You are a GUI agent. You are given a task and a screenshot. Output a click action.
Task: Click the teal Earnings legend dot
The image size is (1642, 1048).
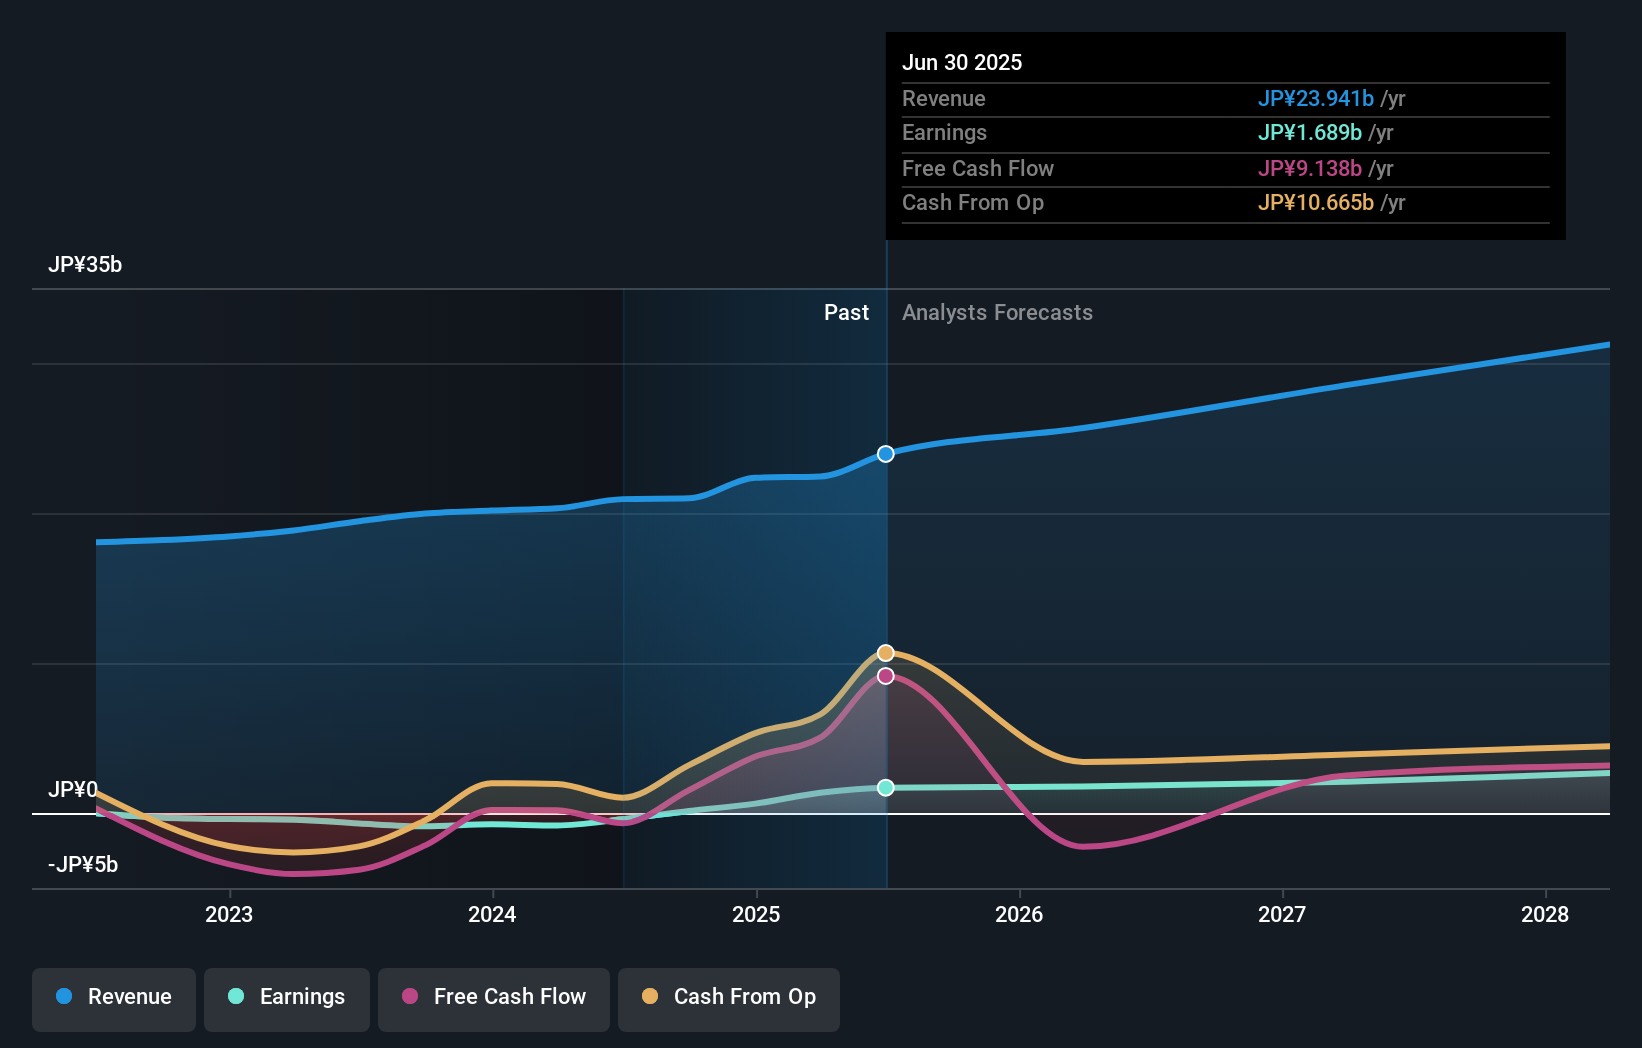coord(236,996)
